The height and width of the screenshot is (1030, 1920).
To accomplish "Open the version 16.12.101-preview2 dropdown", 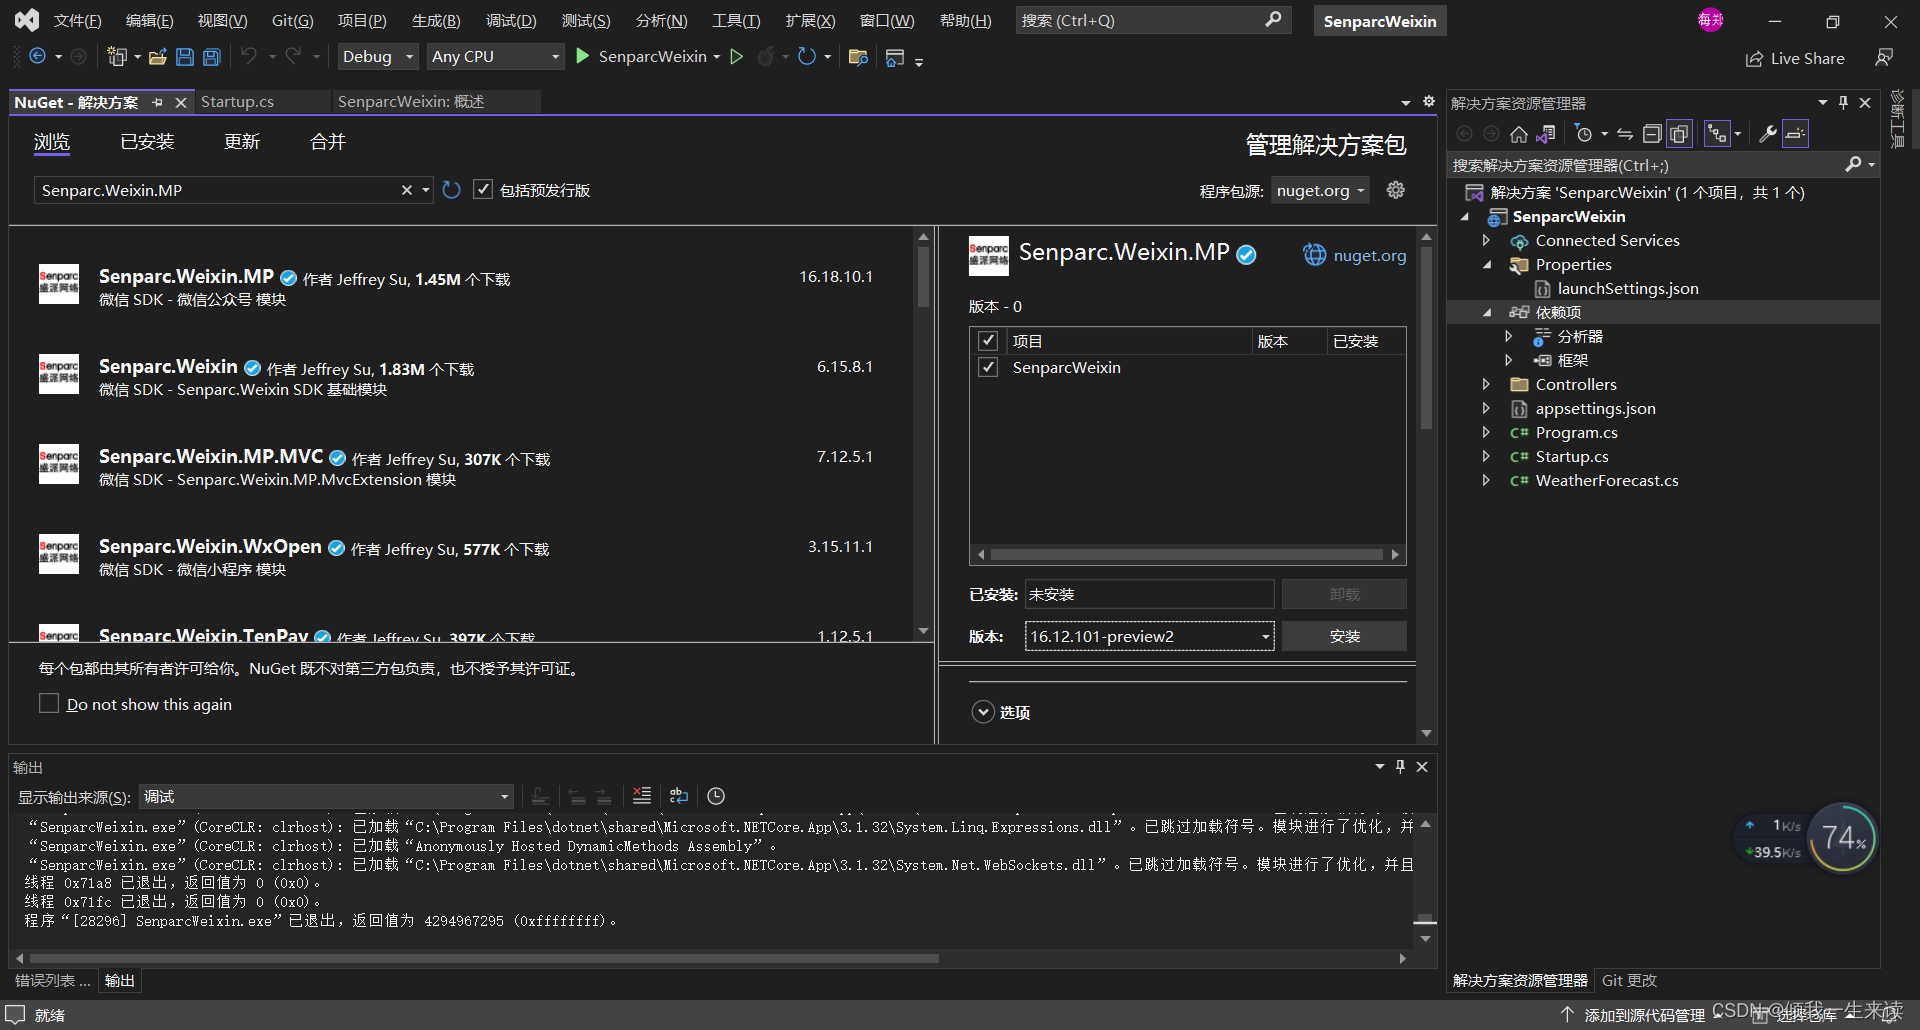I will (1150, 636).
